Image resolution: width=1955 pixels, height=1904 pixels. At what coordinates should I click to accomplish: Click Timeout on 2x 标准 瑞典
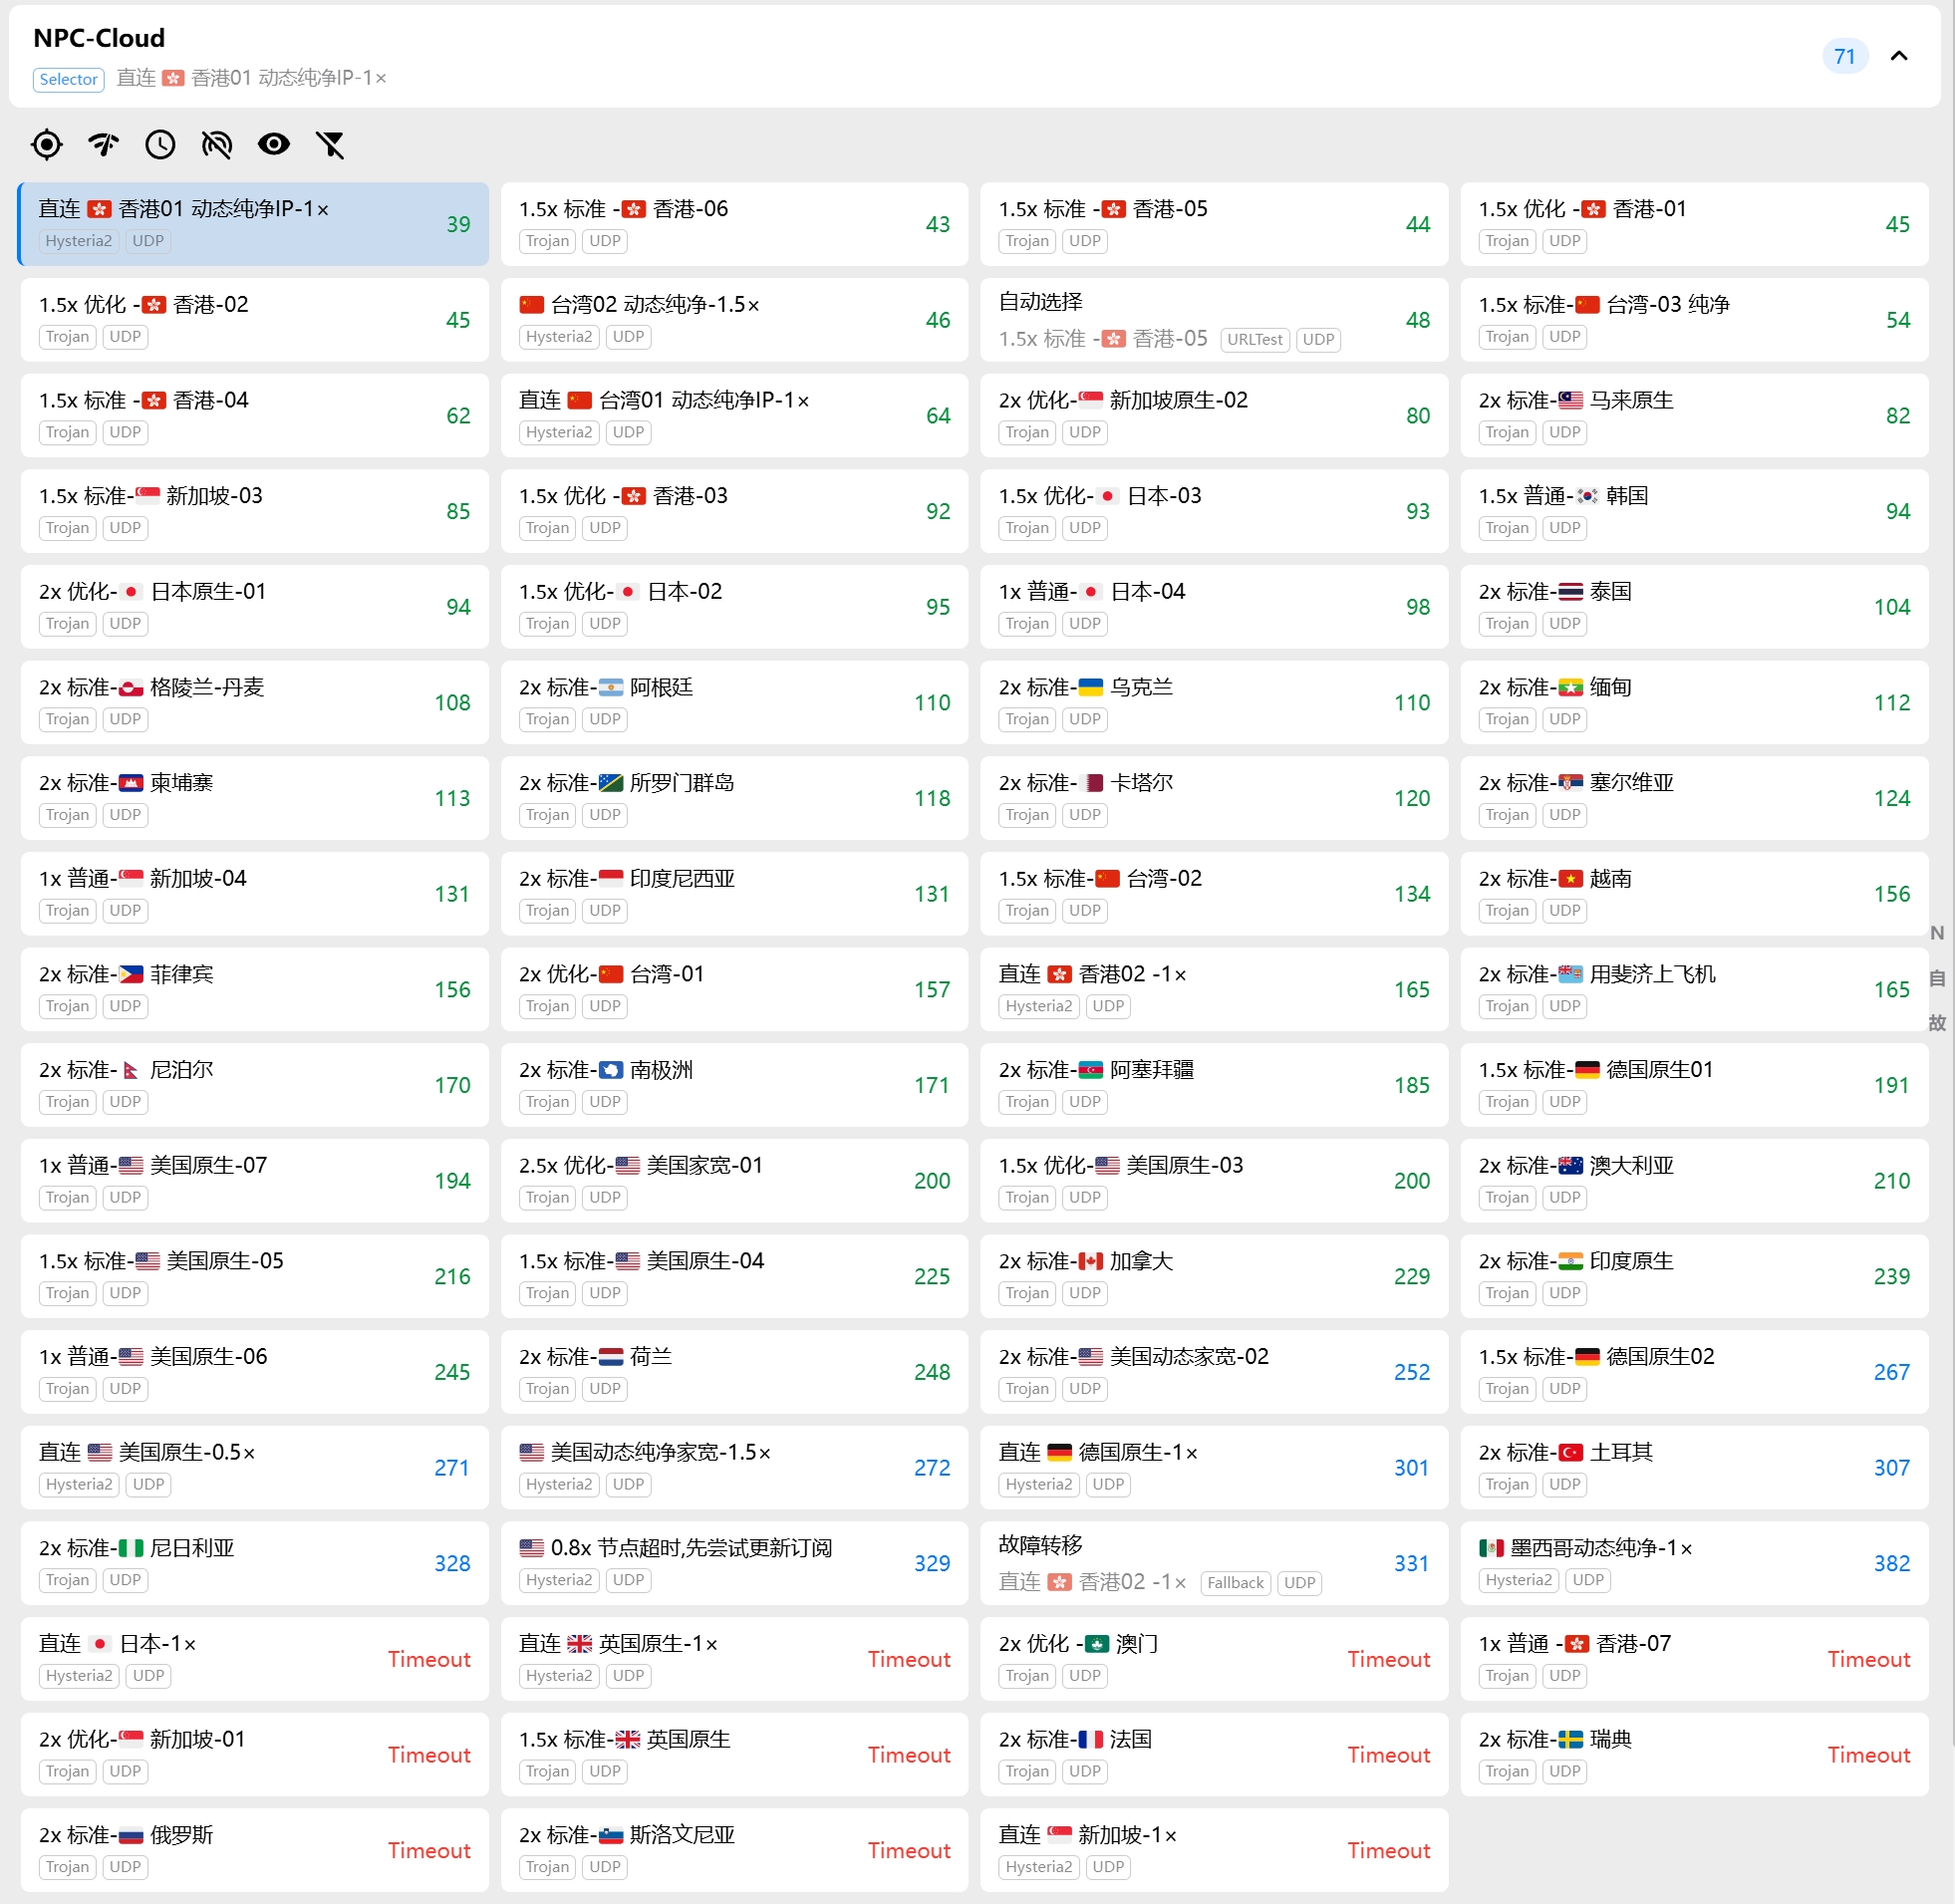(1867, 1755)
